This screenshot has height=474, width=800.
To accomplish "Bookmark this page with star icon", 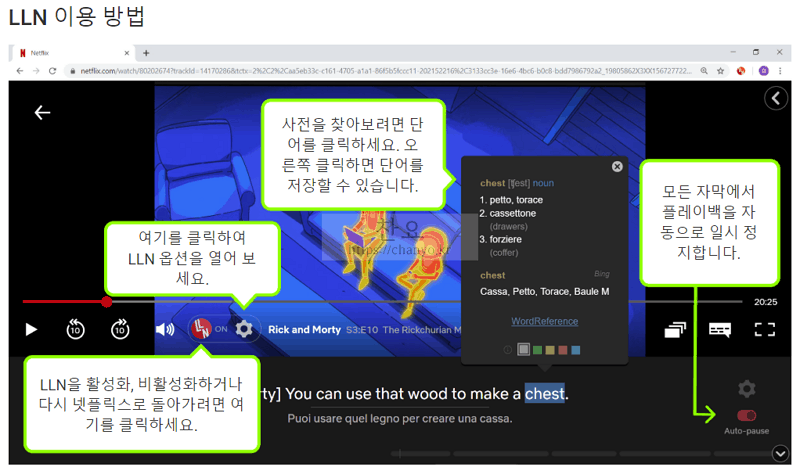I will (720, 71).
